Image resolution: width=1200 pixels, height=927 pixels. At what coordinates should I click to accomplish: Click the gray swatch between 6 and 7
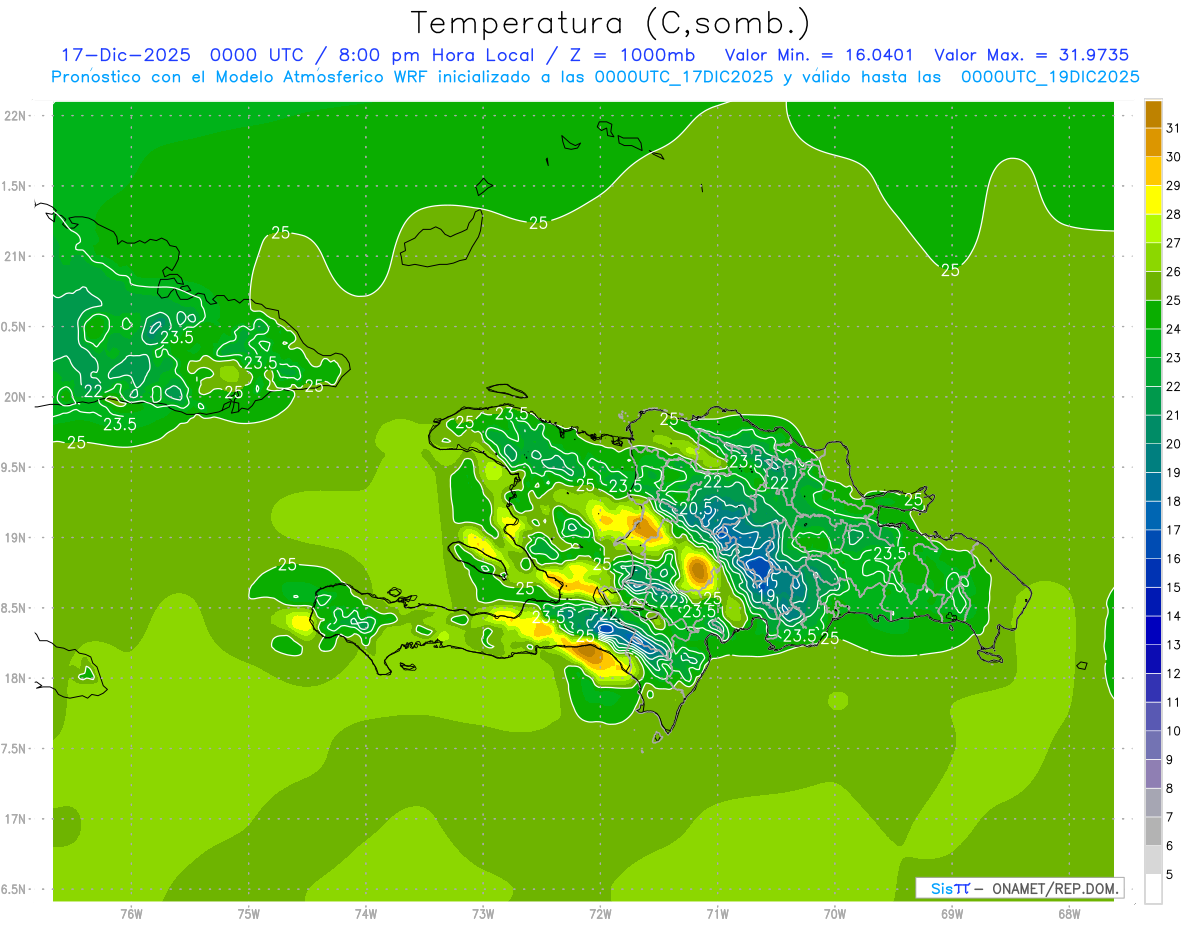(x=1153, y=832)
